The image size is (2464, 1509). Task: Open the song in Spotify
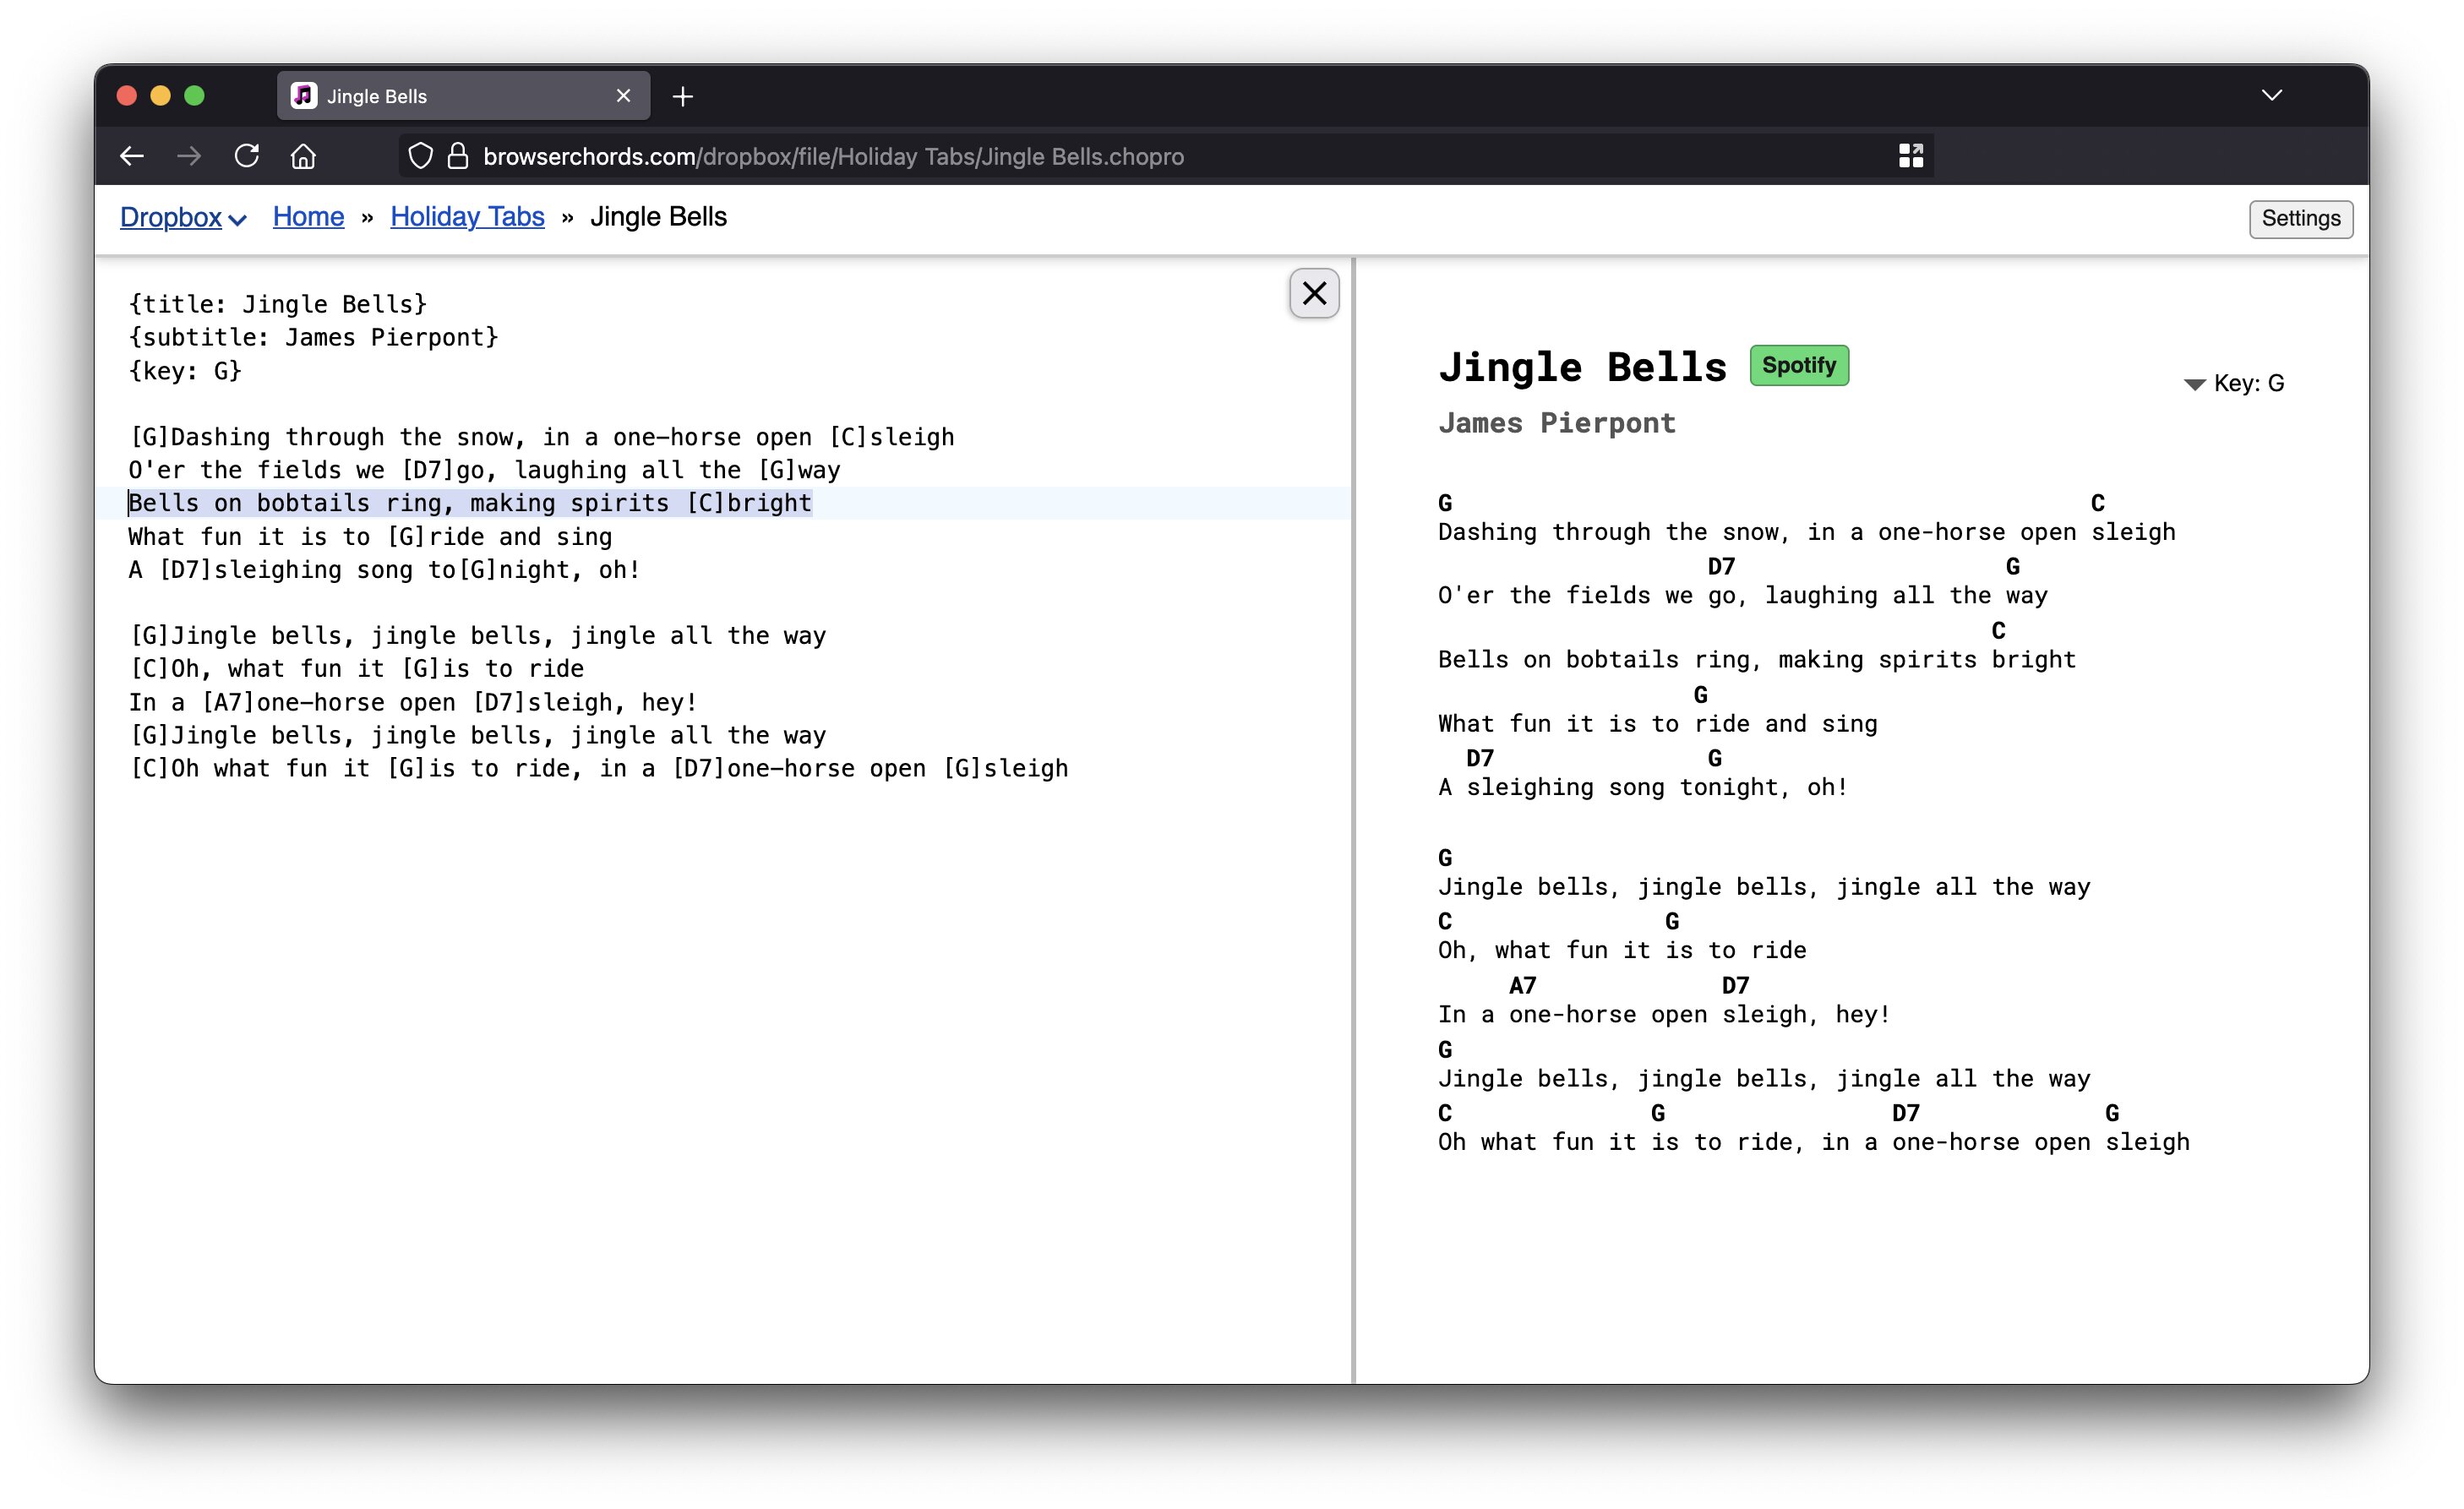click(1798, 364)
